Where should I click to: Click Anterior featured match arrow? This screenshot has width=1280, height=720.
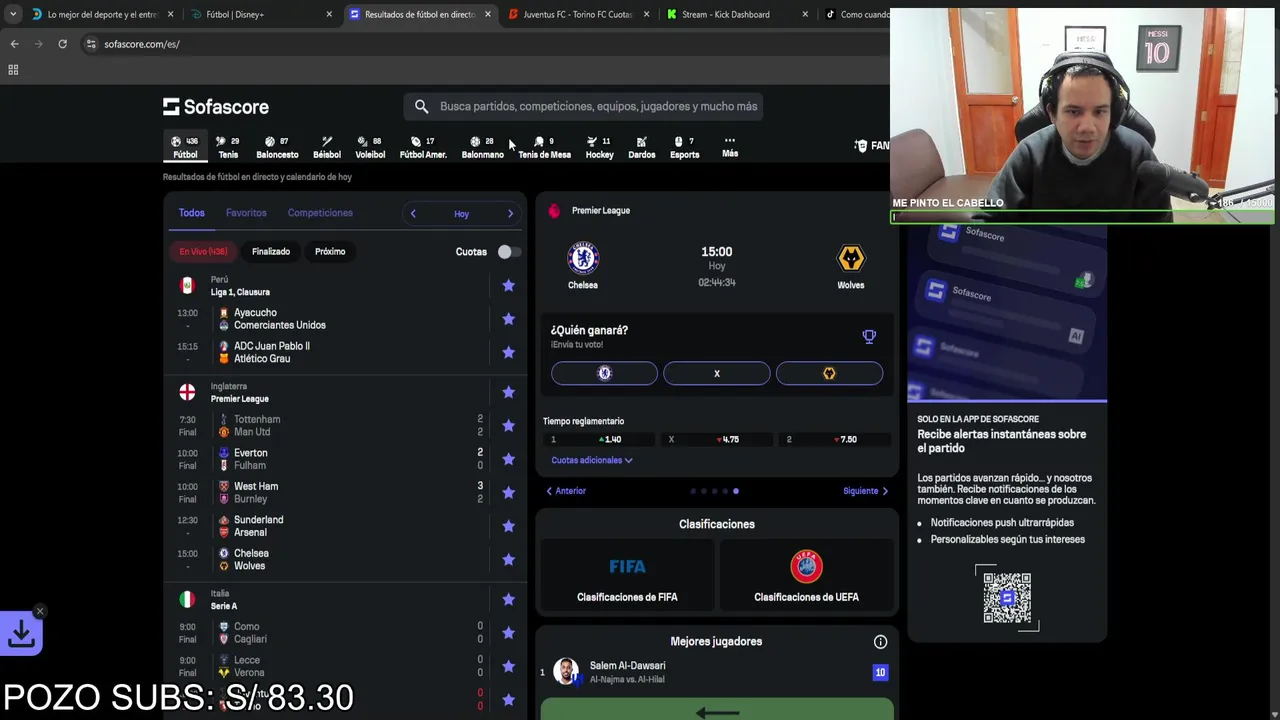pos(566,491)
